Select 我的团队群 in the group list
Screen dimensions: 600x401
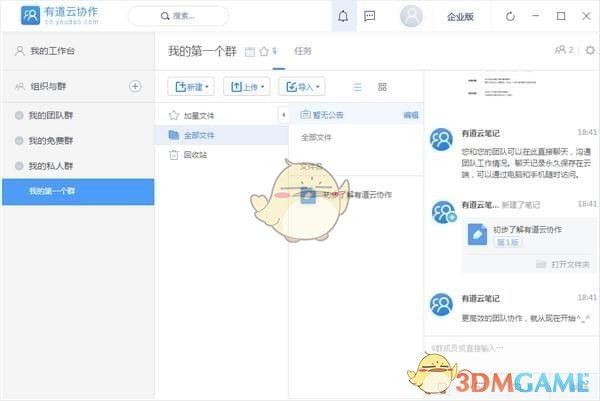pos(78,115)
